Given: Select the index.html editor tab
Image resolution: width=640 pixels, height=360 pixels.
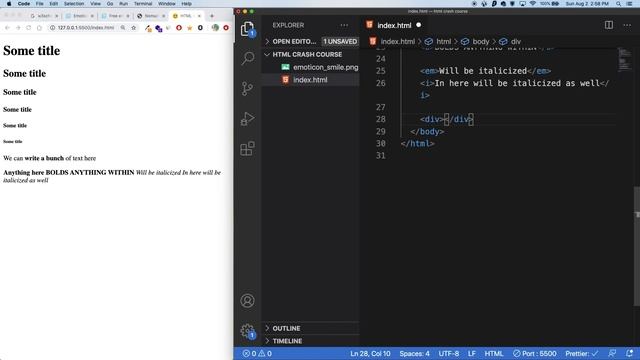Looking at the screenshot, I should pos(394,25).
